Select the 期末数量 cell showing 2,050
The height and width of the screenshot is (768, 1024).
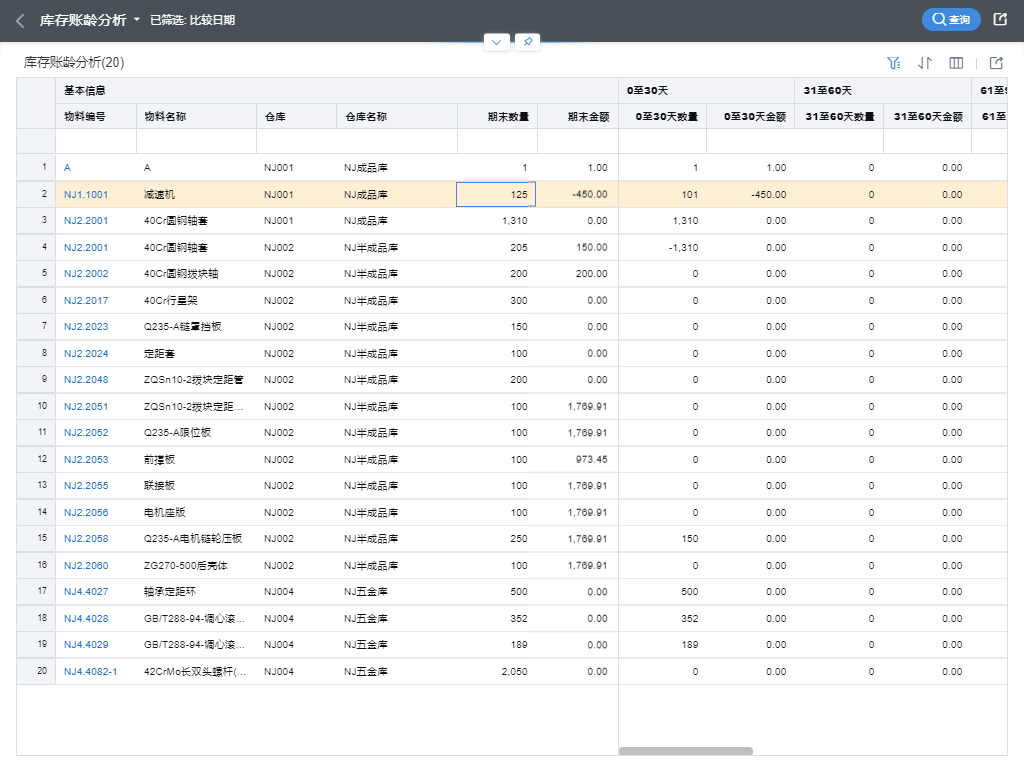[x=498, y=671]
